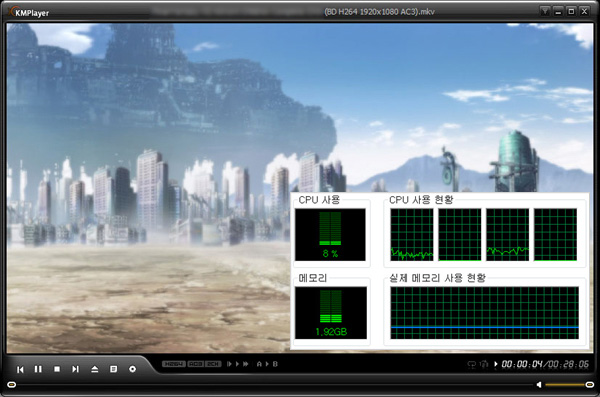Image resolution: width=600 pixels, height=397 pixels.
Task: Open the KMPlayer logo main menu
Action: [29, 12]
